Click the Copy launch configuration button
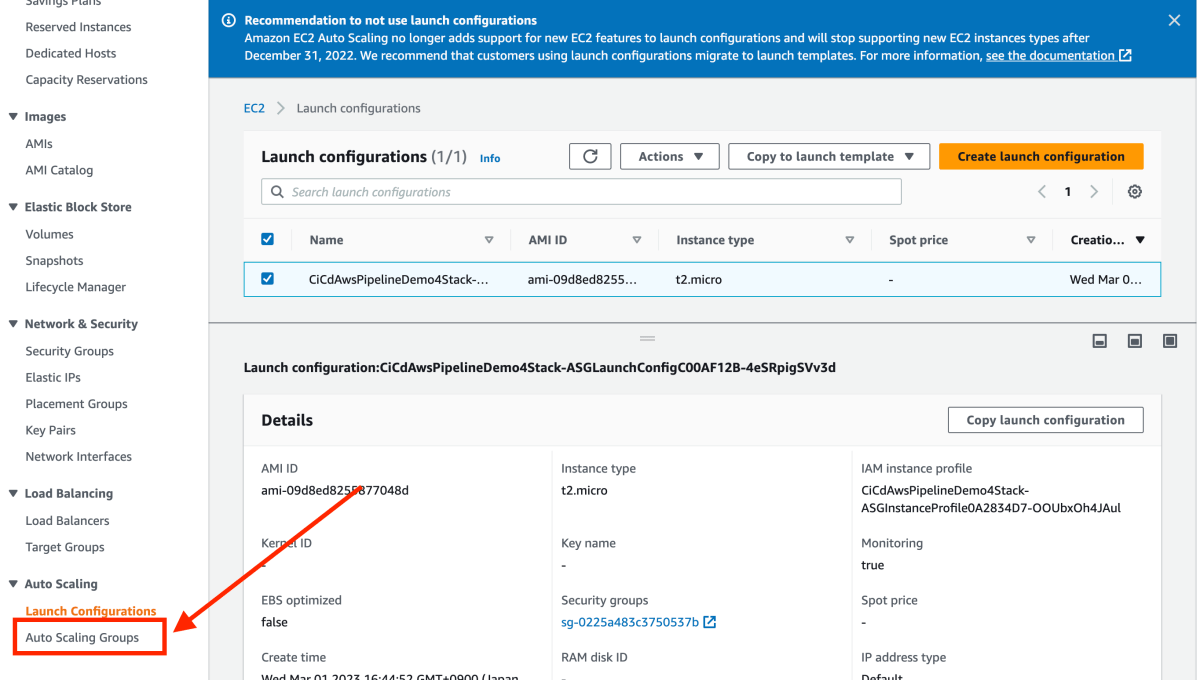Viewport: 1200px width, 680px height. pos(1045,420)
